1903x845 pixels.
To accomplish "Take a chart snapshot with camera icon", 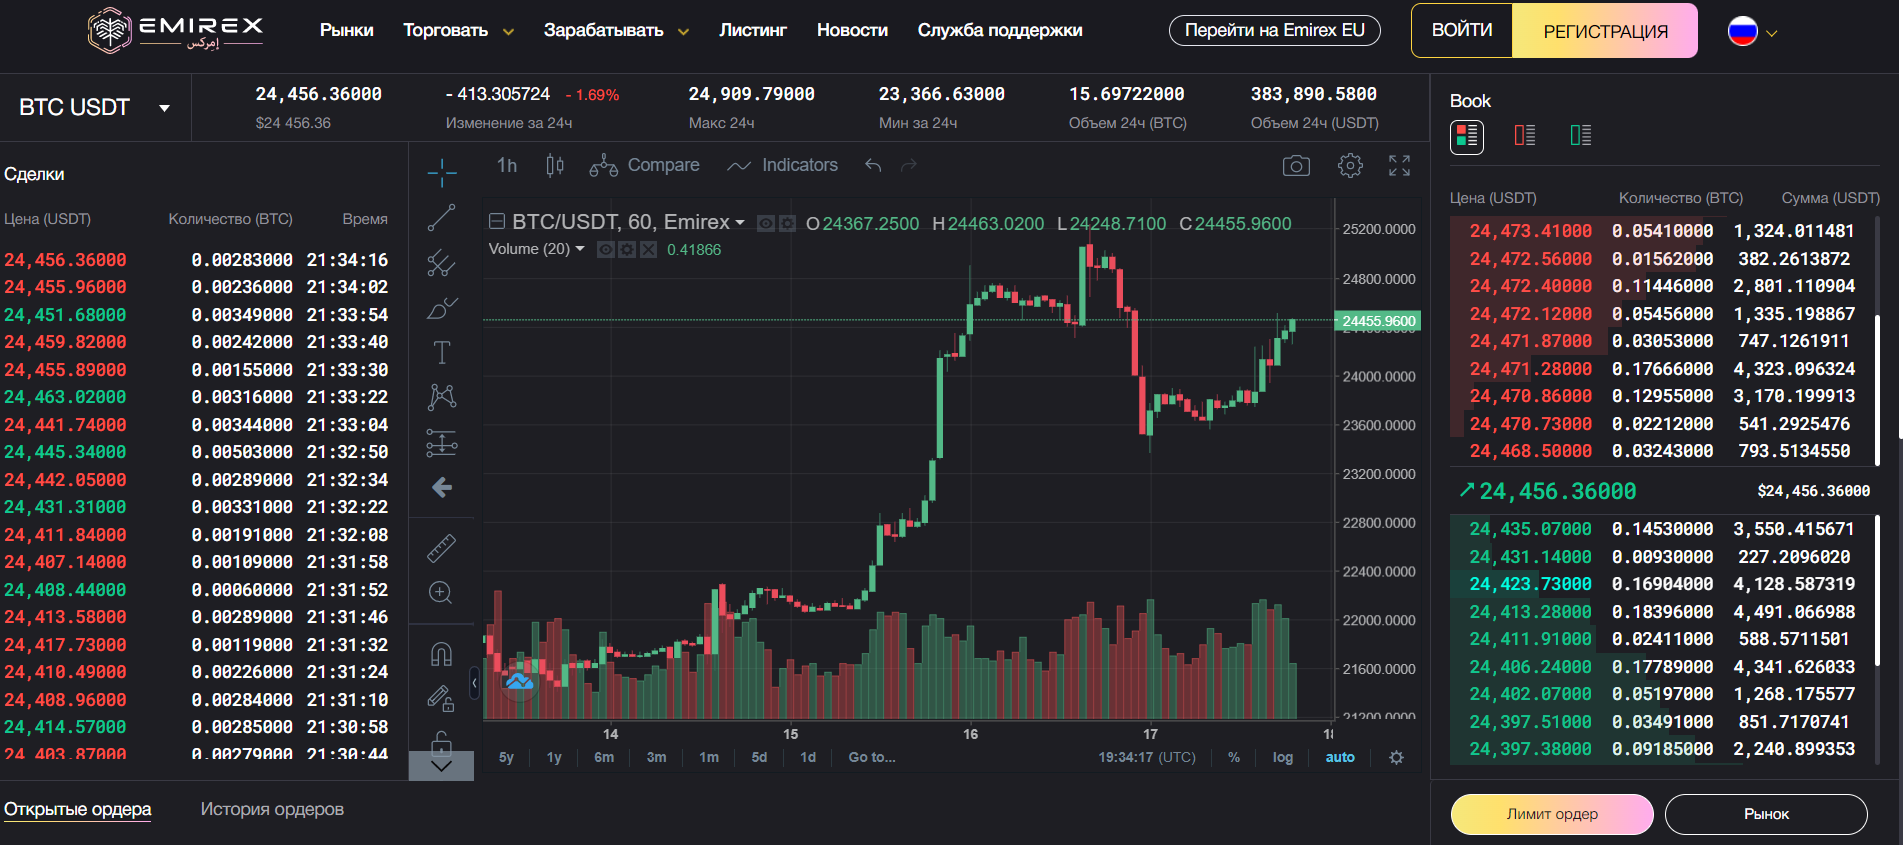I will tap(1296, 165).
